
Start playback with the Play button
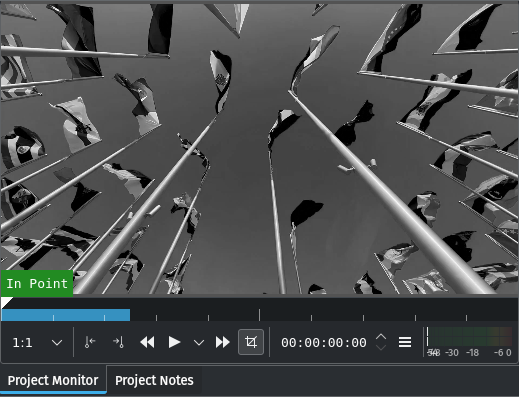tap(174, 342)
